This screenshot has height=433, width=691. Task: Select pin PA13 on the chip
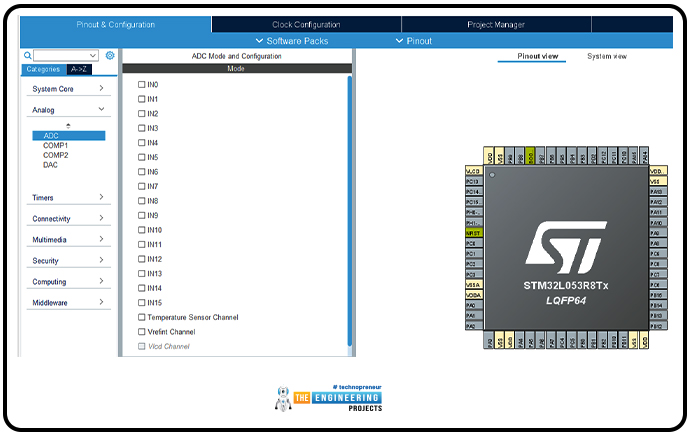pyautogui.click(x=658, y=192)
